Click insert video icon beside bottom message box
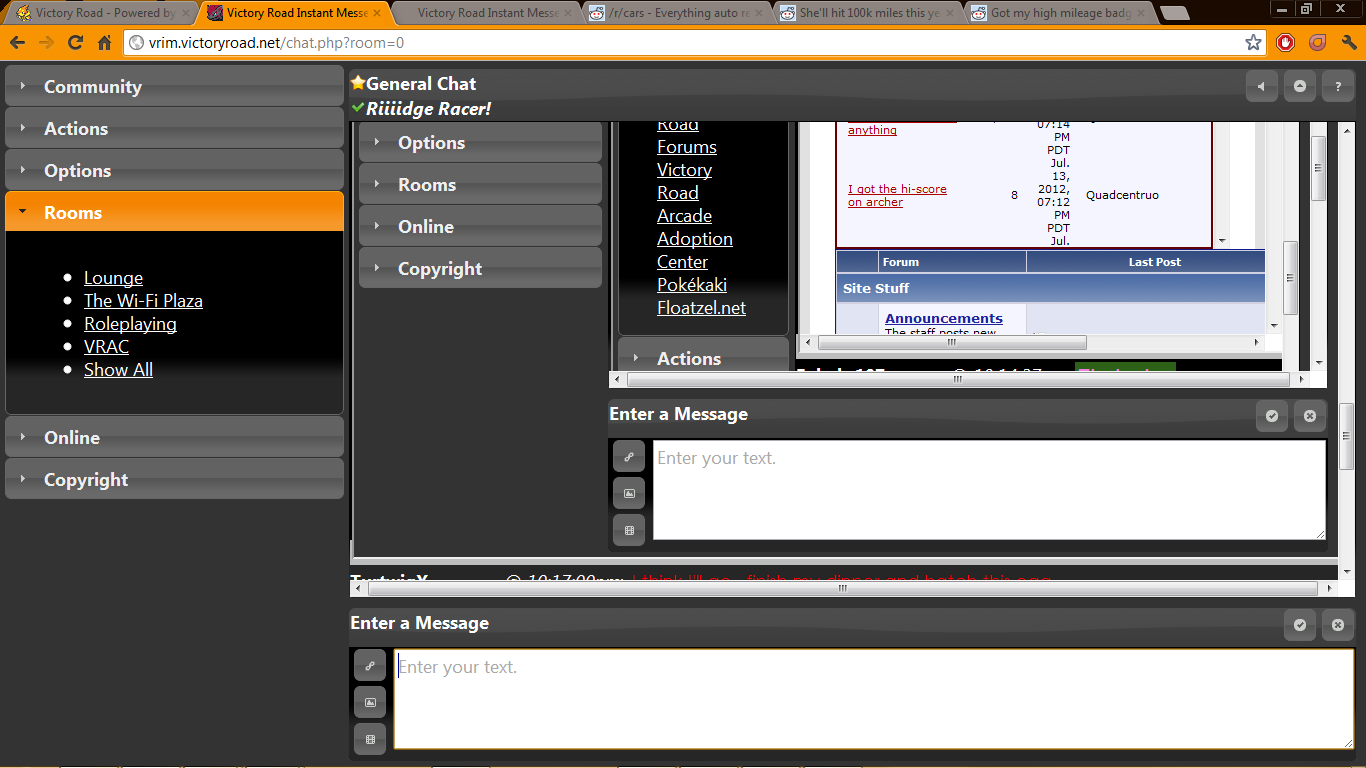Screen dimensions: 1366x768 click(370, 739)
